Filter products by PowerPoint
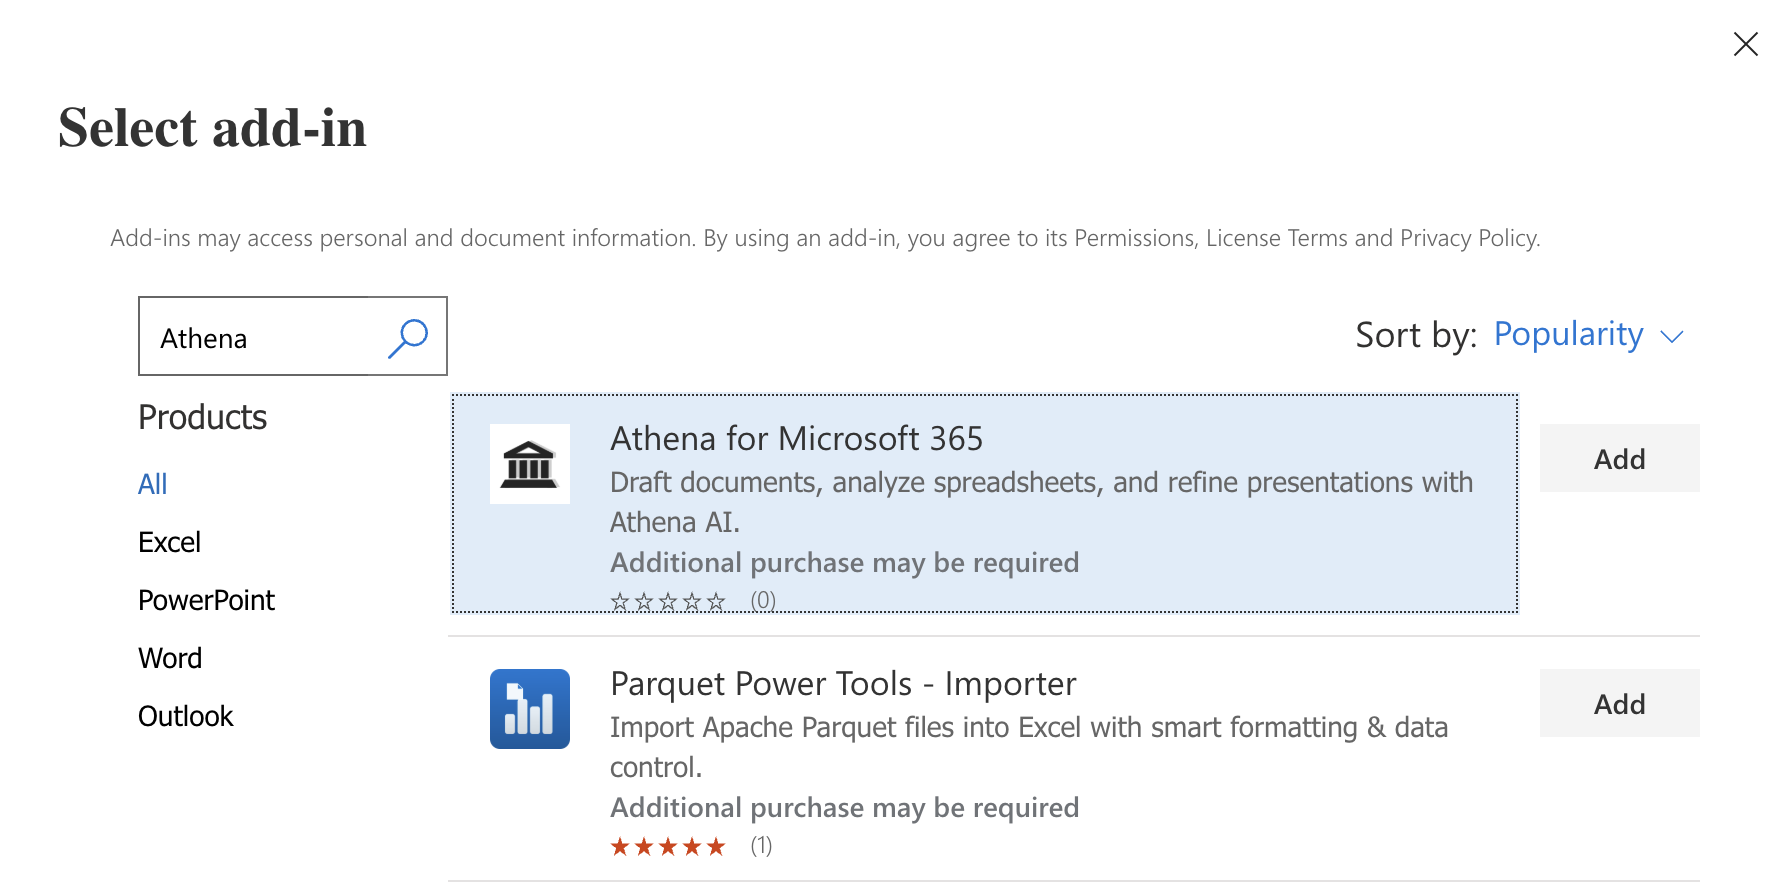 click(x=206, y=600)
